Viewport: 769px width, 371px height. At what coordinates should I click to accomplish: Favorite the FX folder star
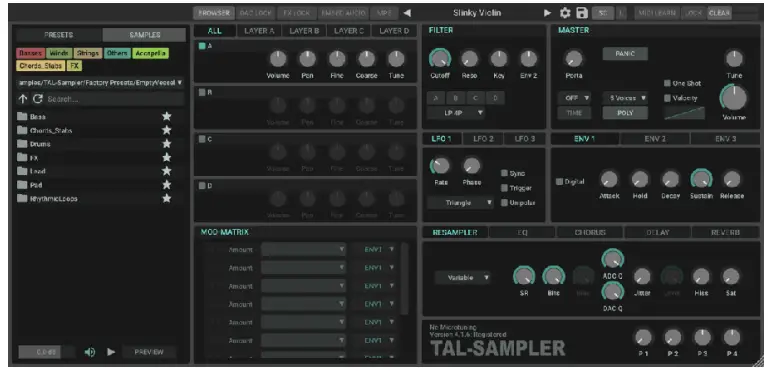click(167, 158)
